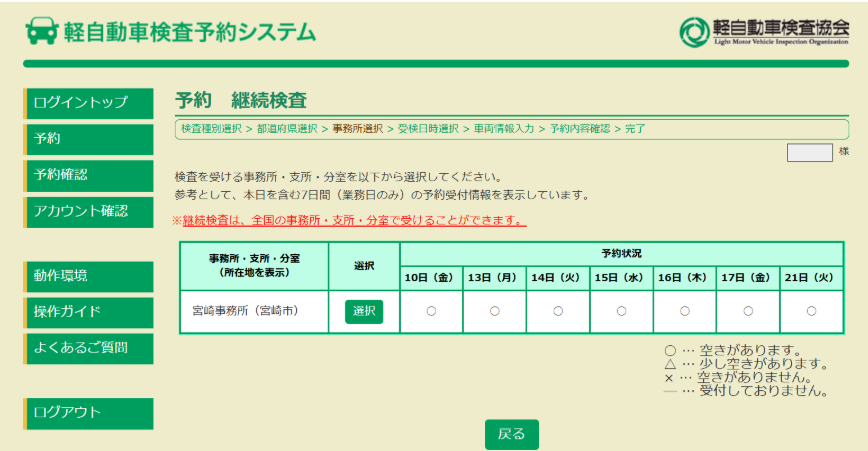Screen dimensions: 868x451
Task: Click ログアウト to sign out
Action: (x=89, y=413)
